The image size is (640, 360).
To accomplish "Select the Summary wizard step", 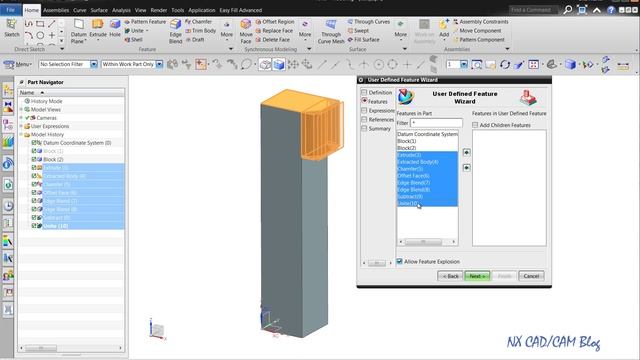I will coord(376,129).
